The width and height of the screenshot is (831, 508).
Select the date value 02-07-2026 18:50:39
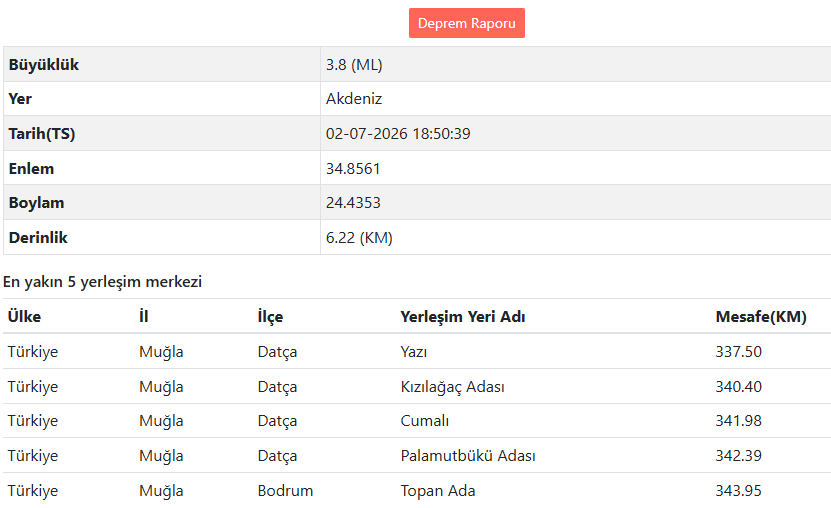point(398,133)
